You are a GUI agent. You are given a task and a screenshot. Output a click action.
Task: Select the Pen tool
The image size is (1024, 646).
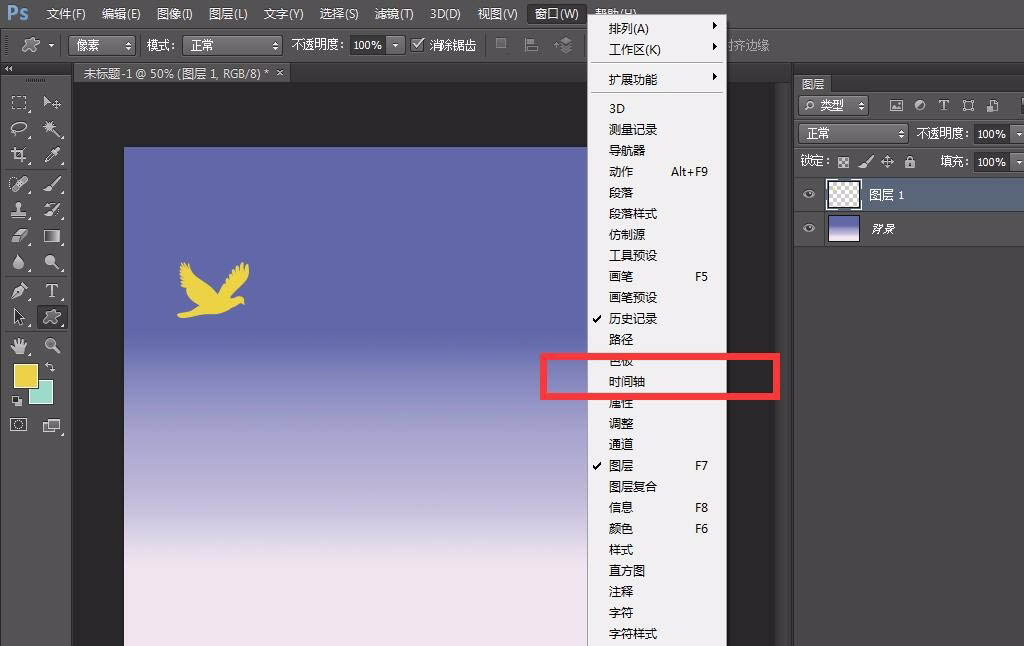point(19,291)
